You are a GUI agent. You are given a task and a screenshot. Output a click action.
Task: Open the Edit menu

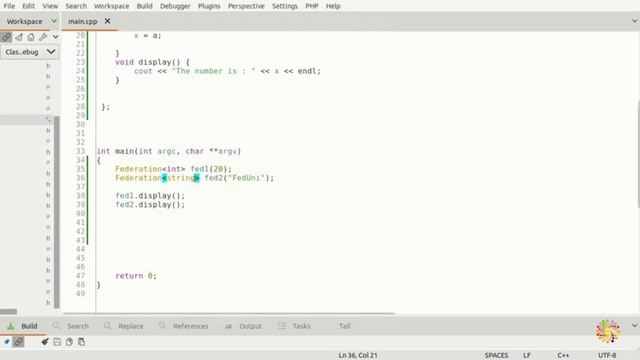pos(28,6)
